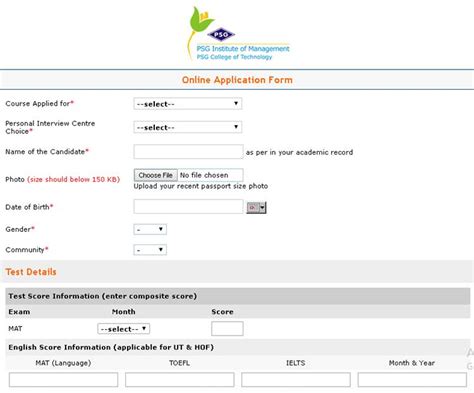Click the 'Online Application Form' heading
This screenshot has height=393, width=474.
pos(237,80)
